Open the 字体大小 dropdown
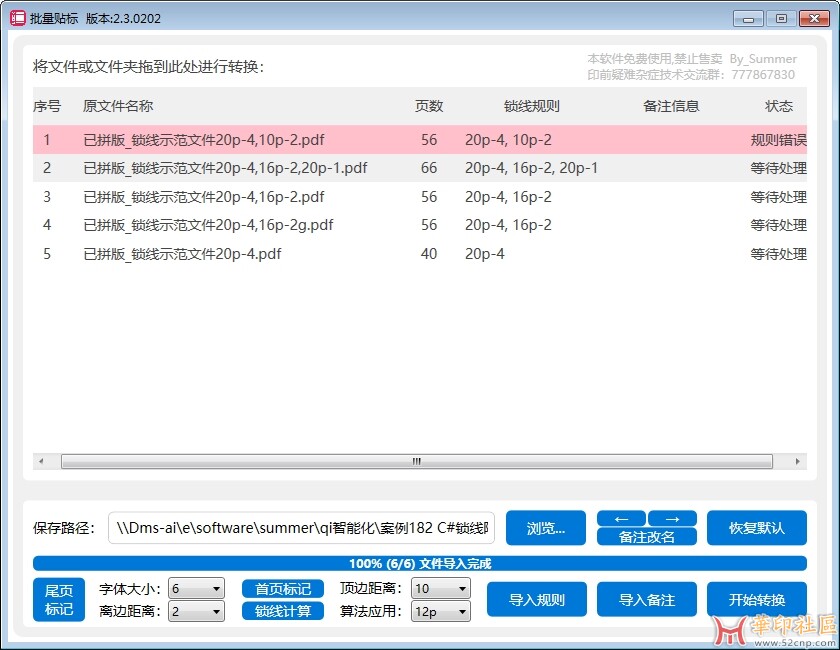Image resolution: width=840 pixels, height=650 pixels. click(196, 589)
